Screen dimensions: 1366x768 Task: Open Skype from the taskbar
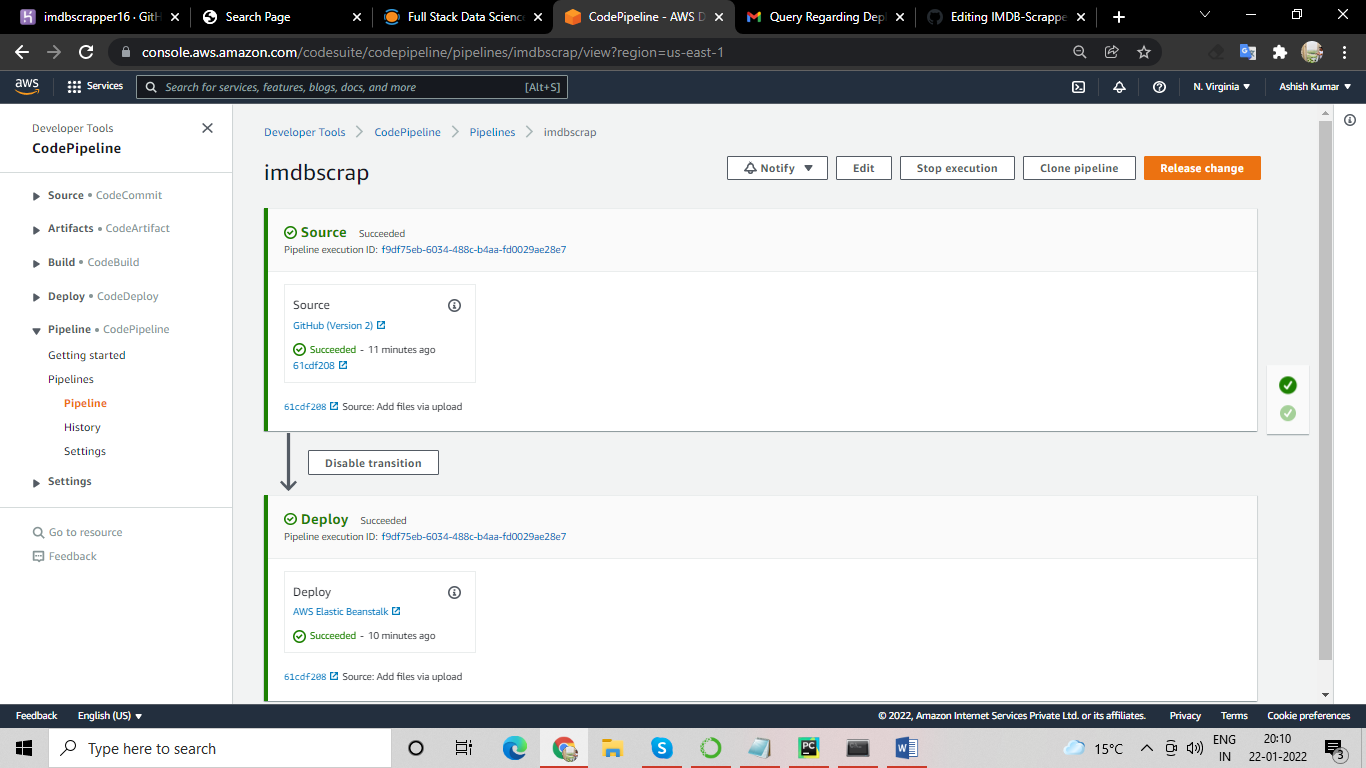click(662, 748)
